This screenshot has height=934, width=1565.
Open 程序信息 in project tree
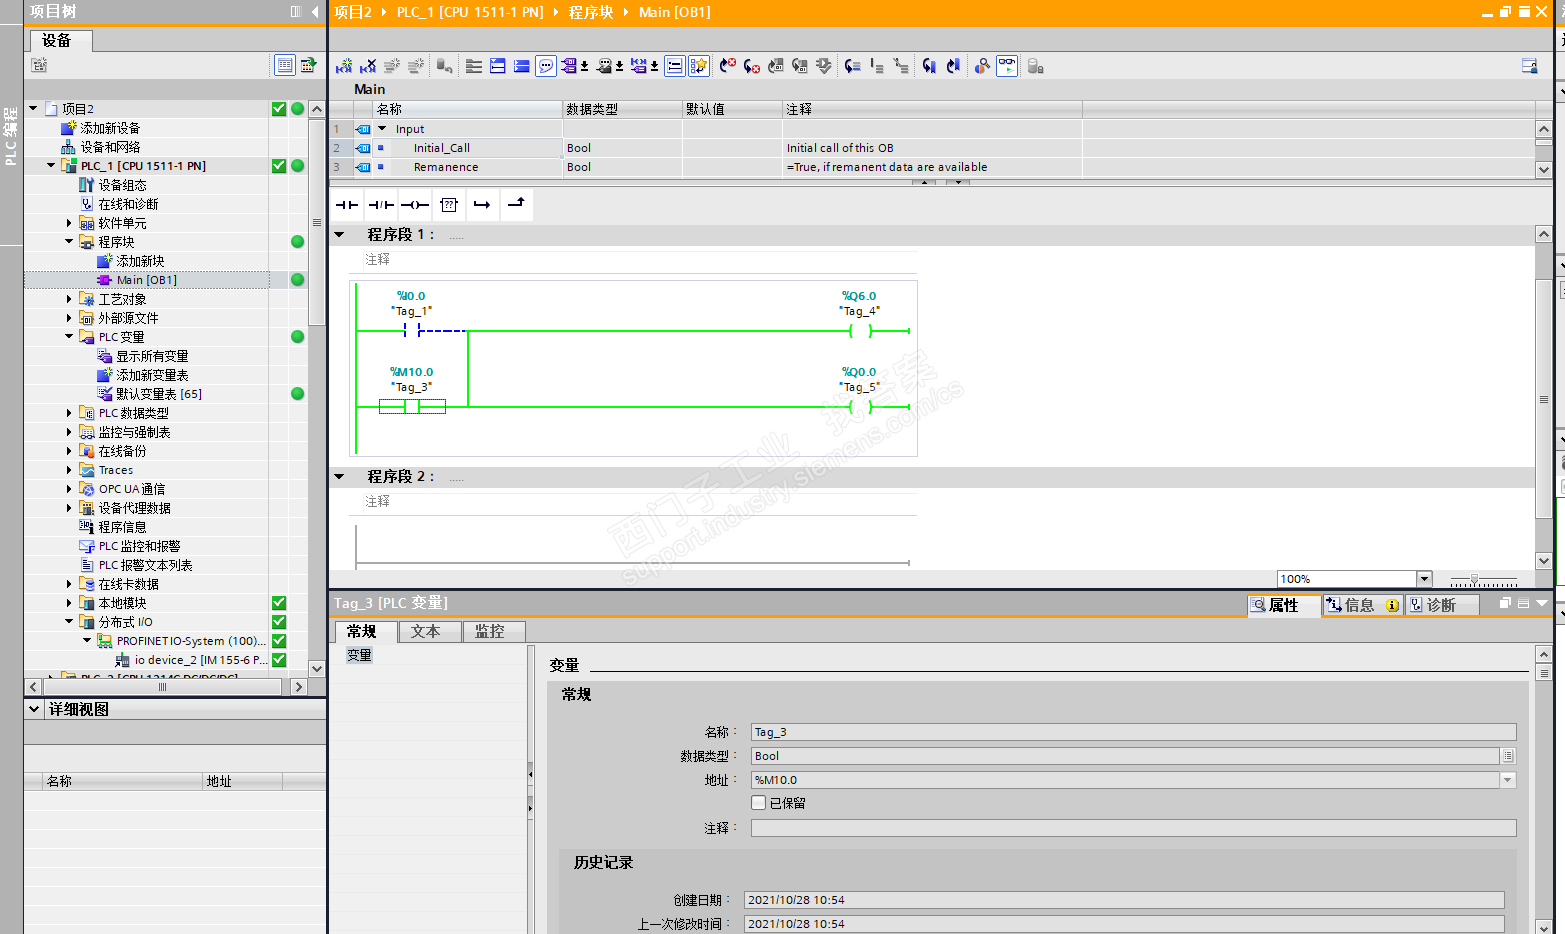click(x=122, y=527)
